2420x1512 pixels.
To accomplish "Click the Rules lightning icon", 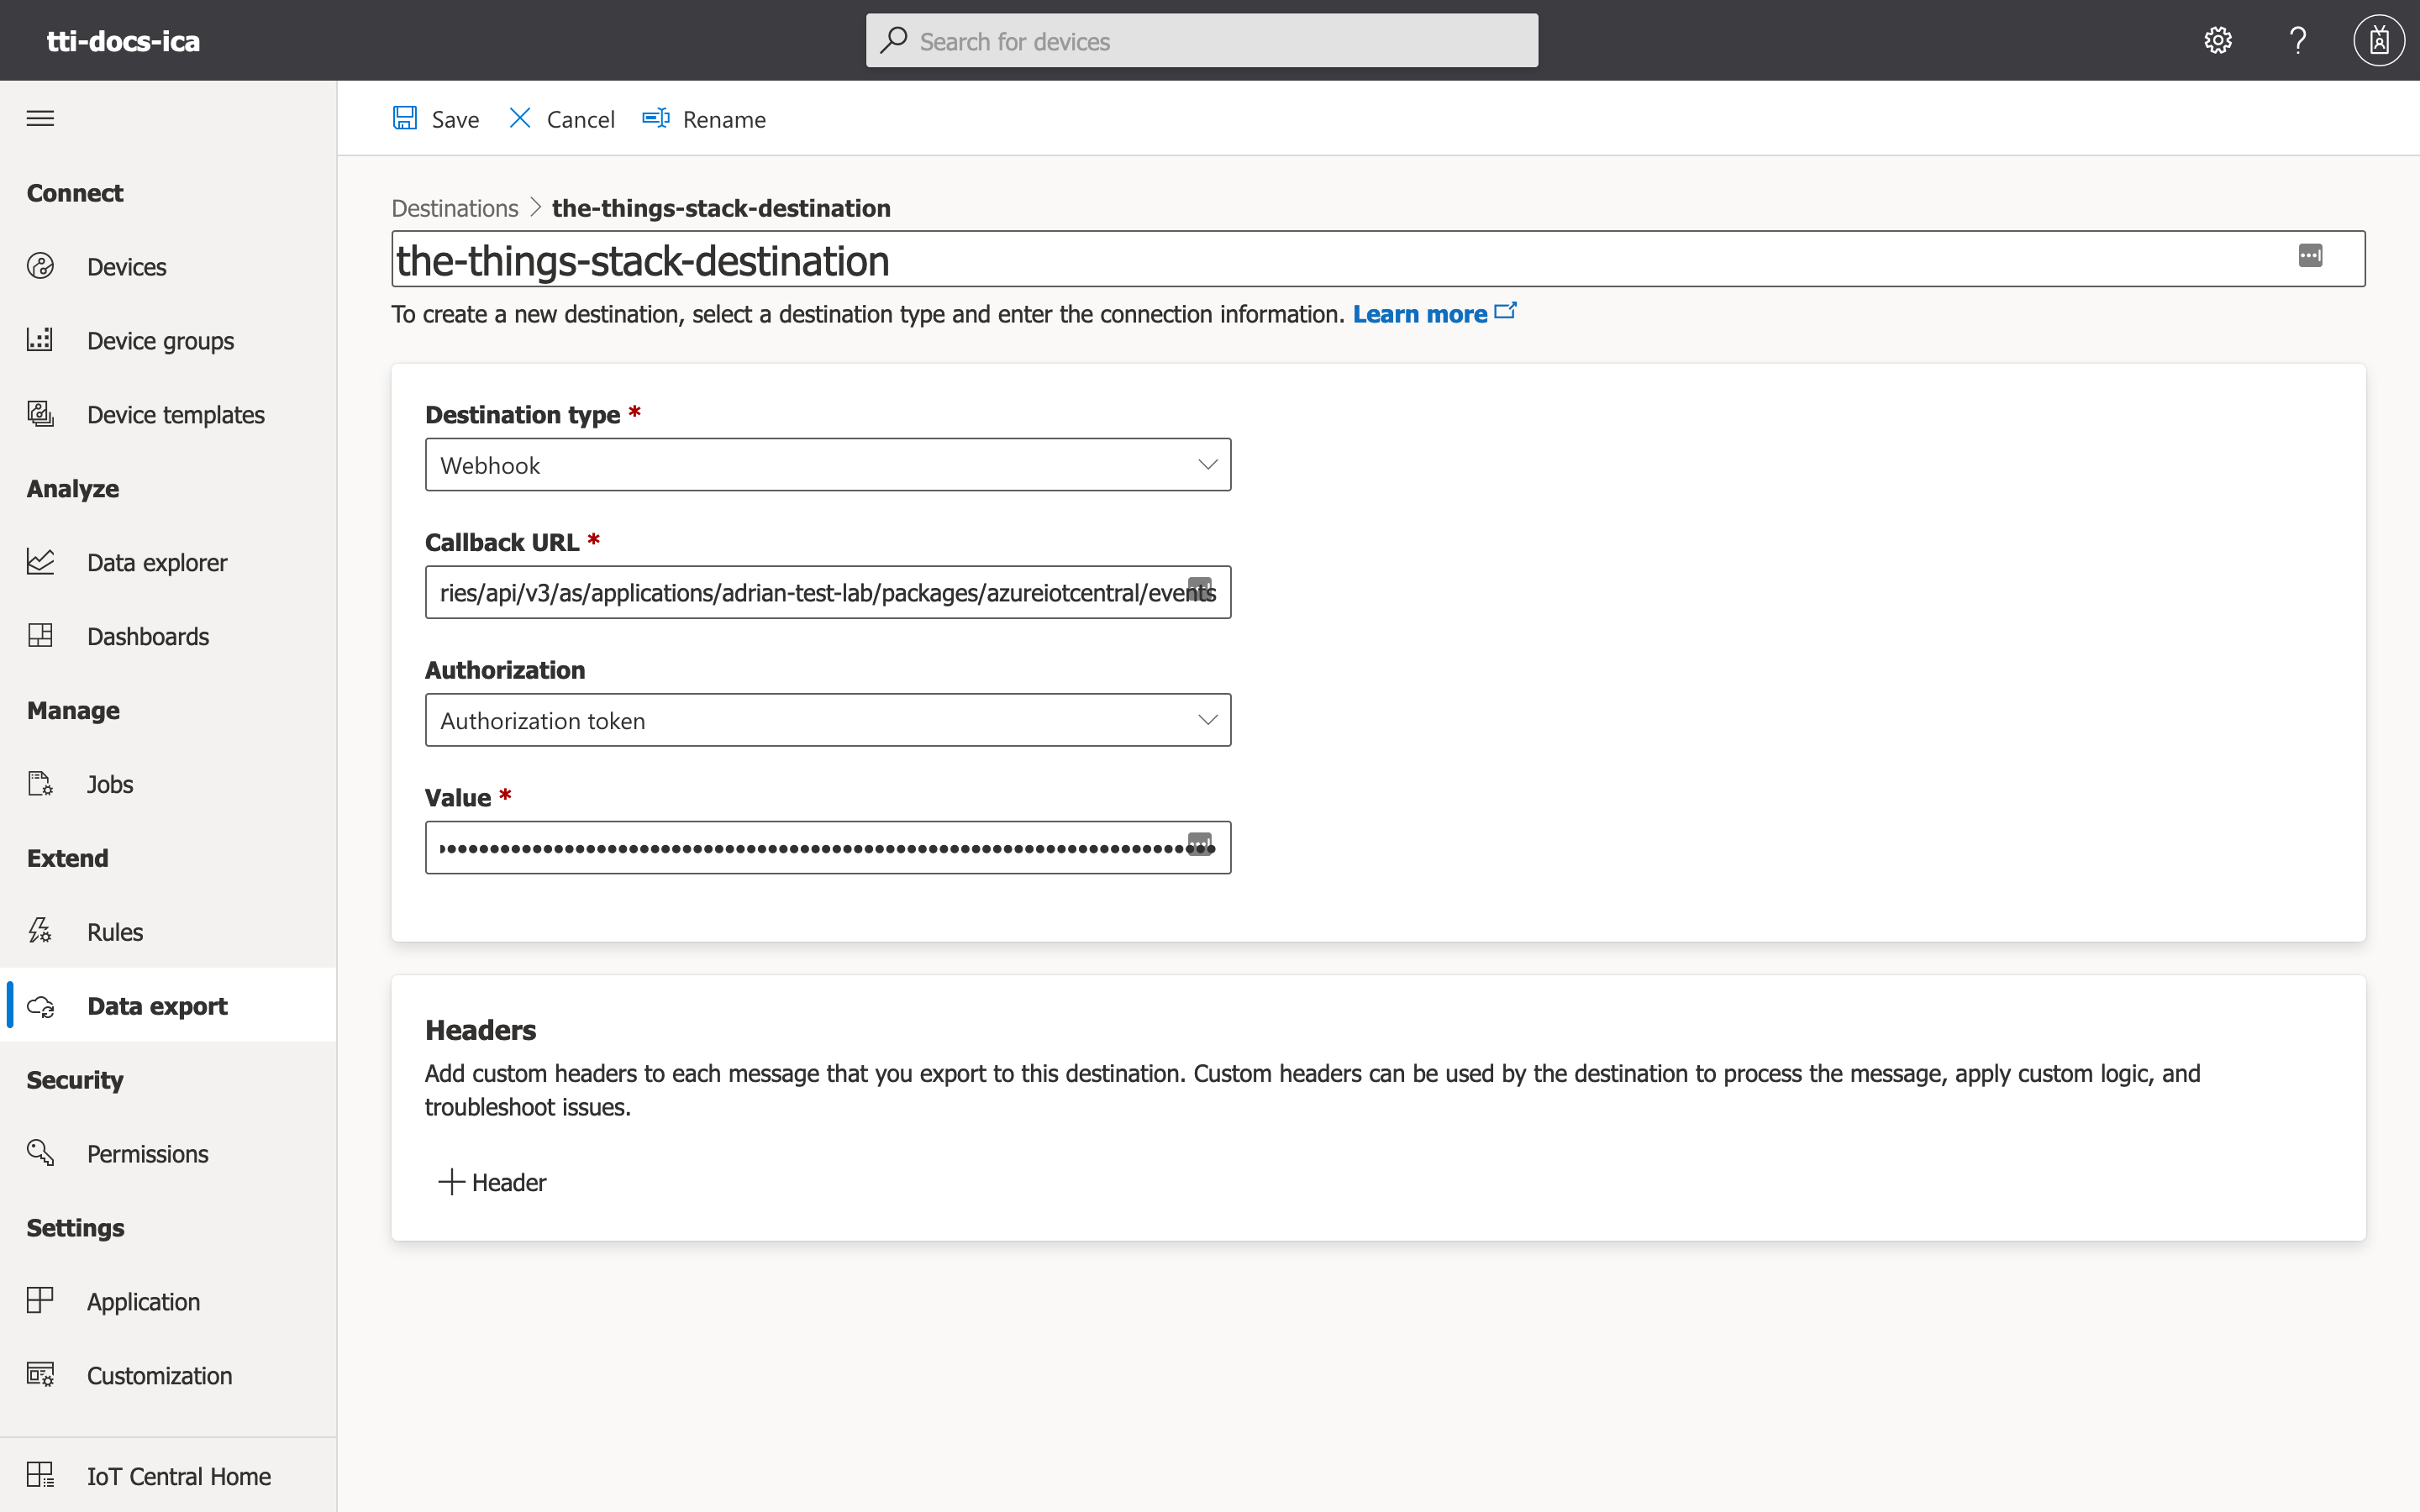I will coord(40,931).
